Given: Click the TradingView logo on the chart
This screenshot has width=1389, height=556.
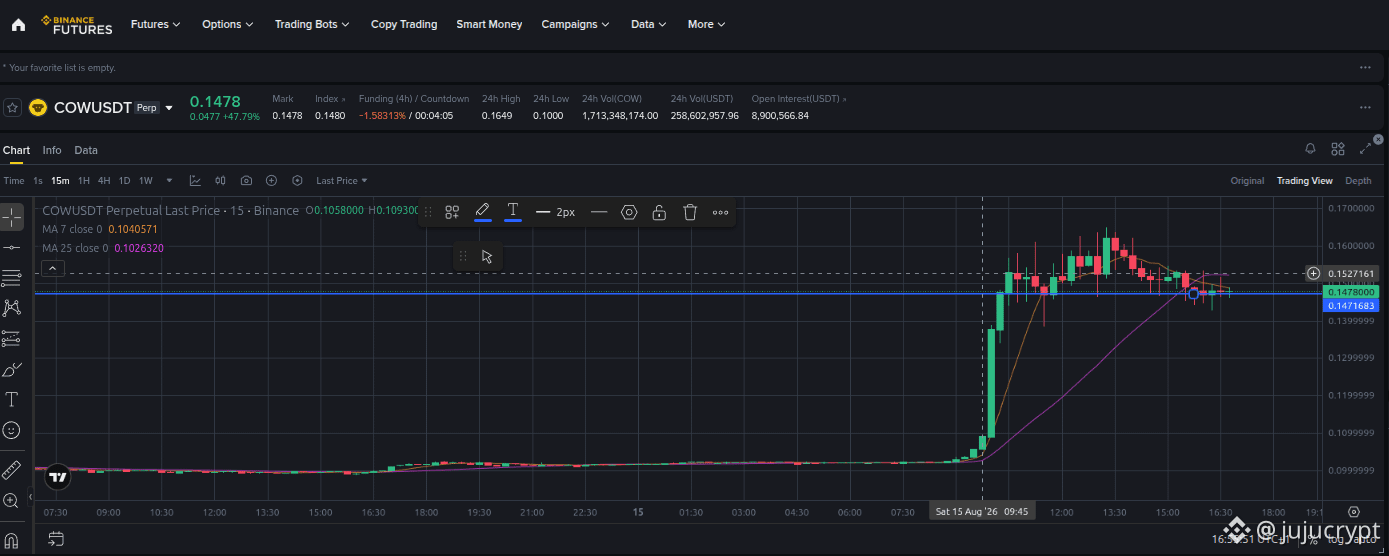Looking at the screenshot, I should (x=58, y=477).
